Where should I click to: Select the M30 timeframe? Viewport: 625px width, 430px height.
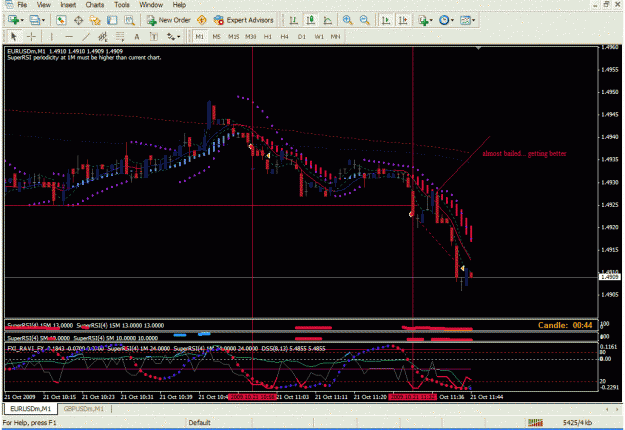pyautogui.click(x=251, y=37)
